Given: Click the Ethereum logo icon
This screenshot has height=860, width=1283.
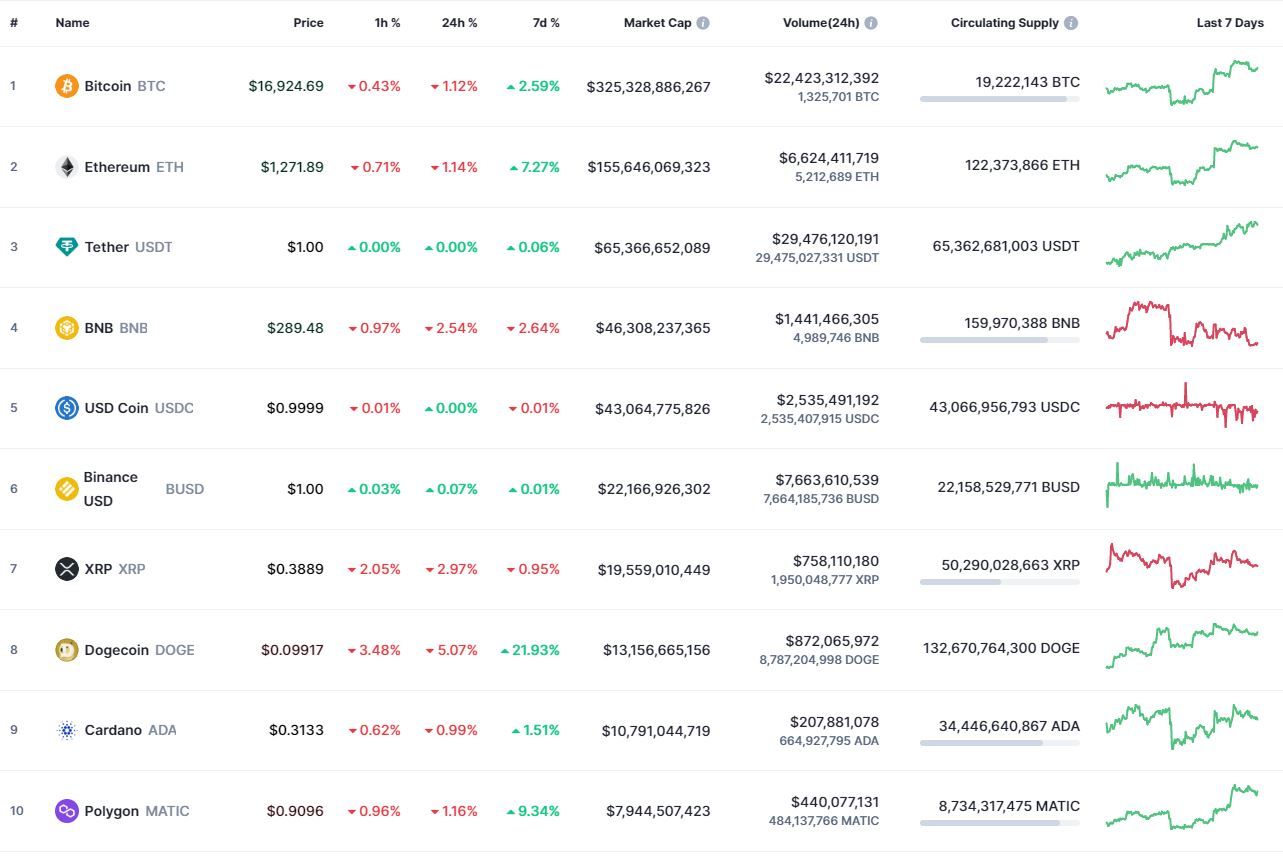Looking at the screenshot, I should click(67, 167).
